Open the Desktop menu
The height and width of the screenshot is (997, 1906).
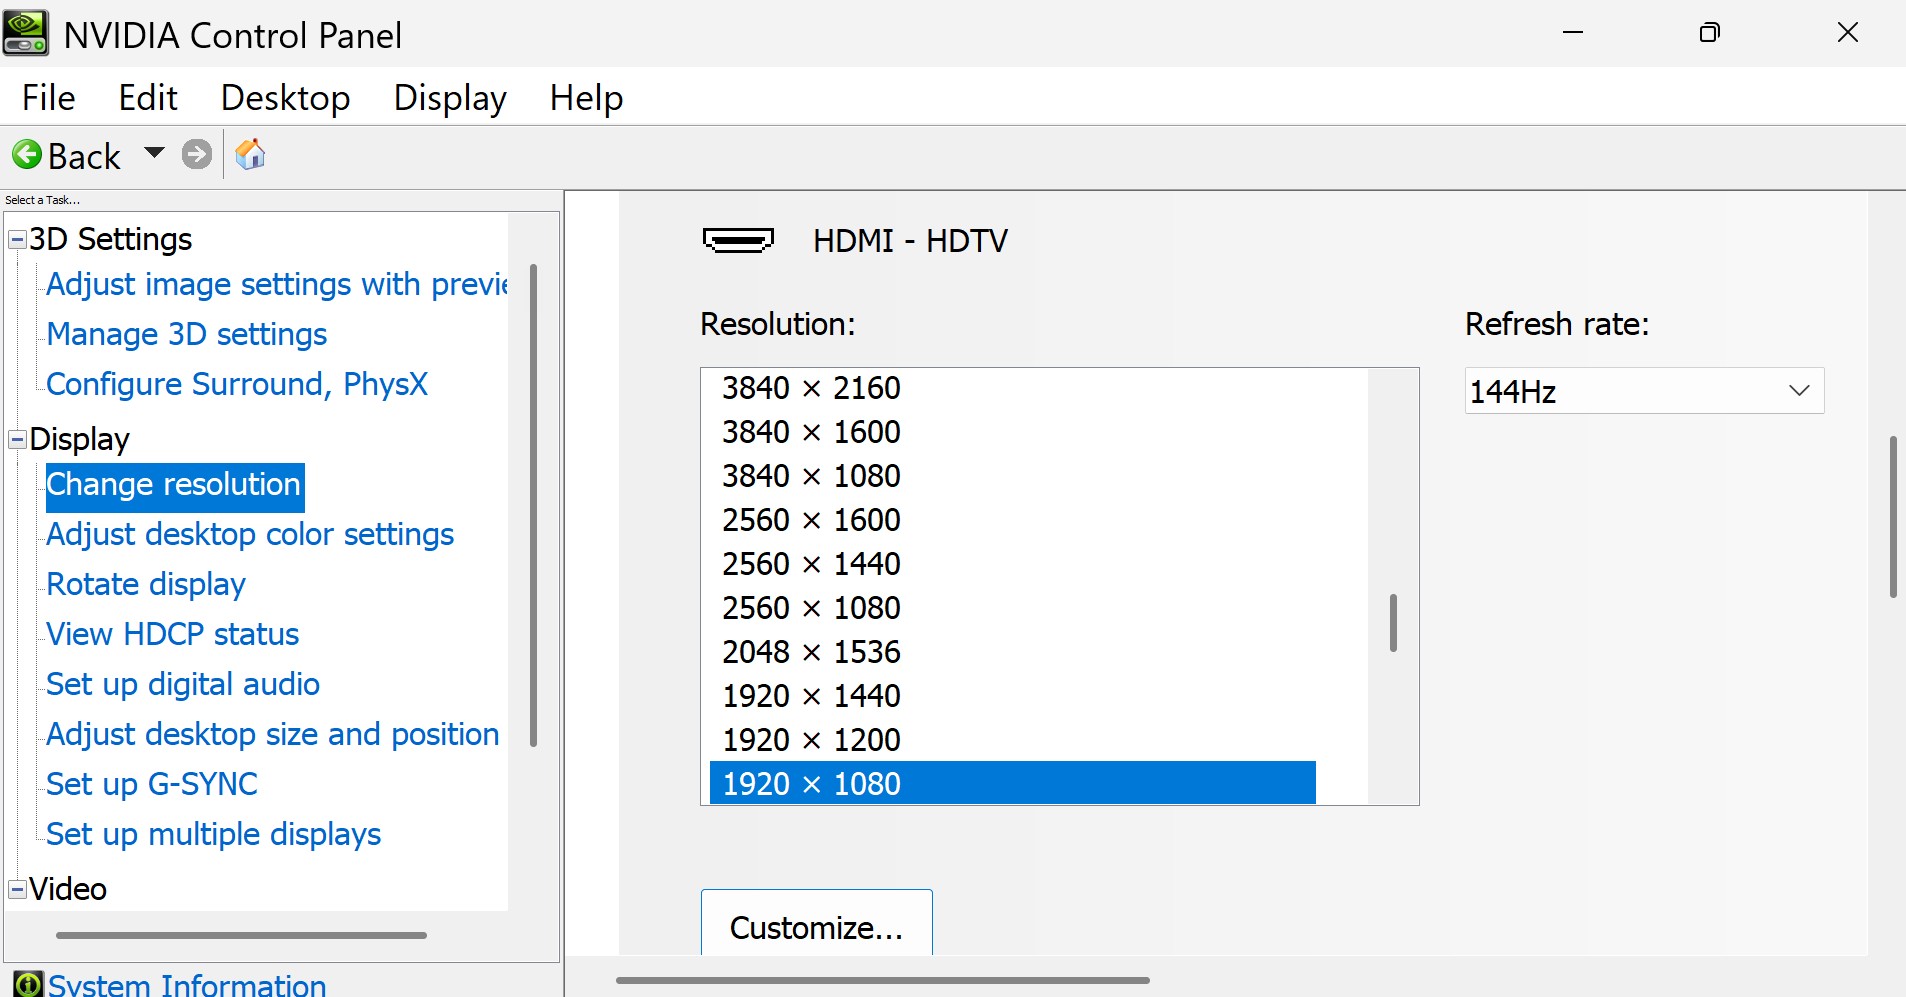coord(285,98)
